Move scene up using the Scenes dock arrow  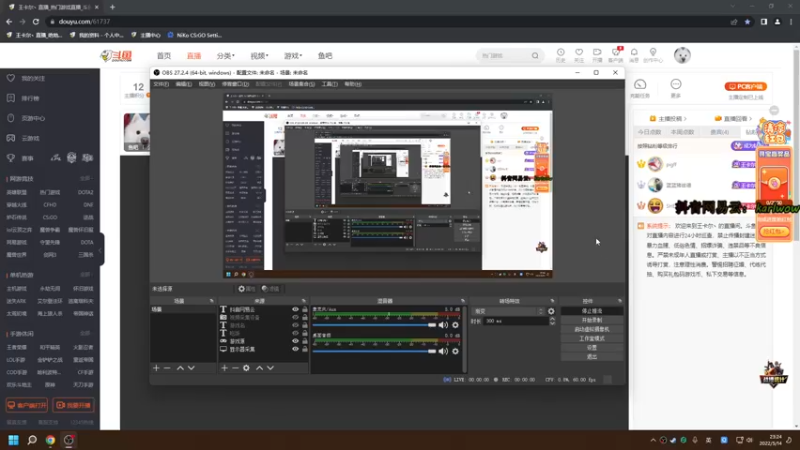180,368
